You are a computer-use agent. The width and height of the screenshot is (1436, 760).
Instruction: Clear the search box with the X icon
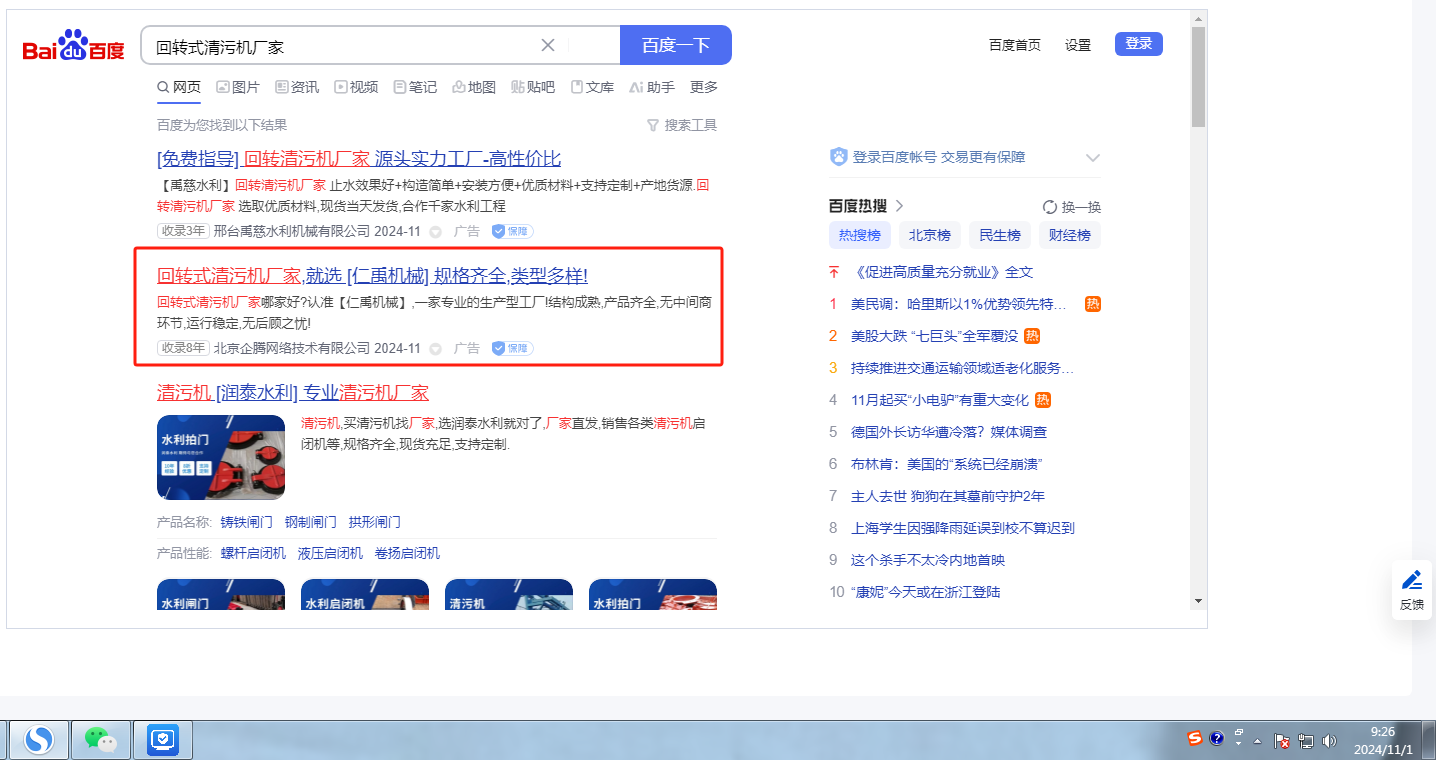click(548, 45)
